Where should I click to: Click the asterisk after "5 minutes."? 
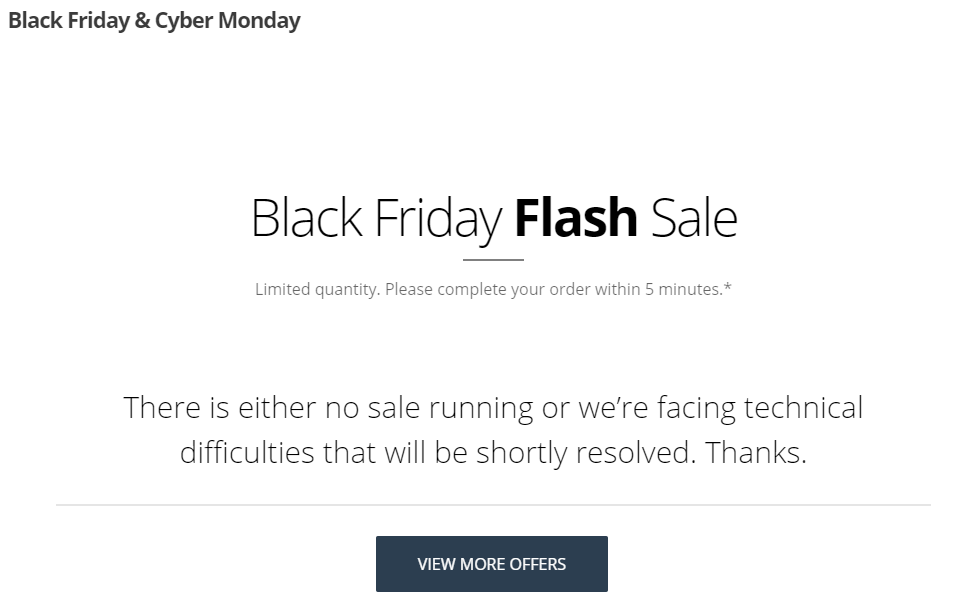point(728,288)
